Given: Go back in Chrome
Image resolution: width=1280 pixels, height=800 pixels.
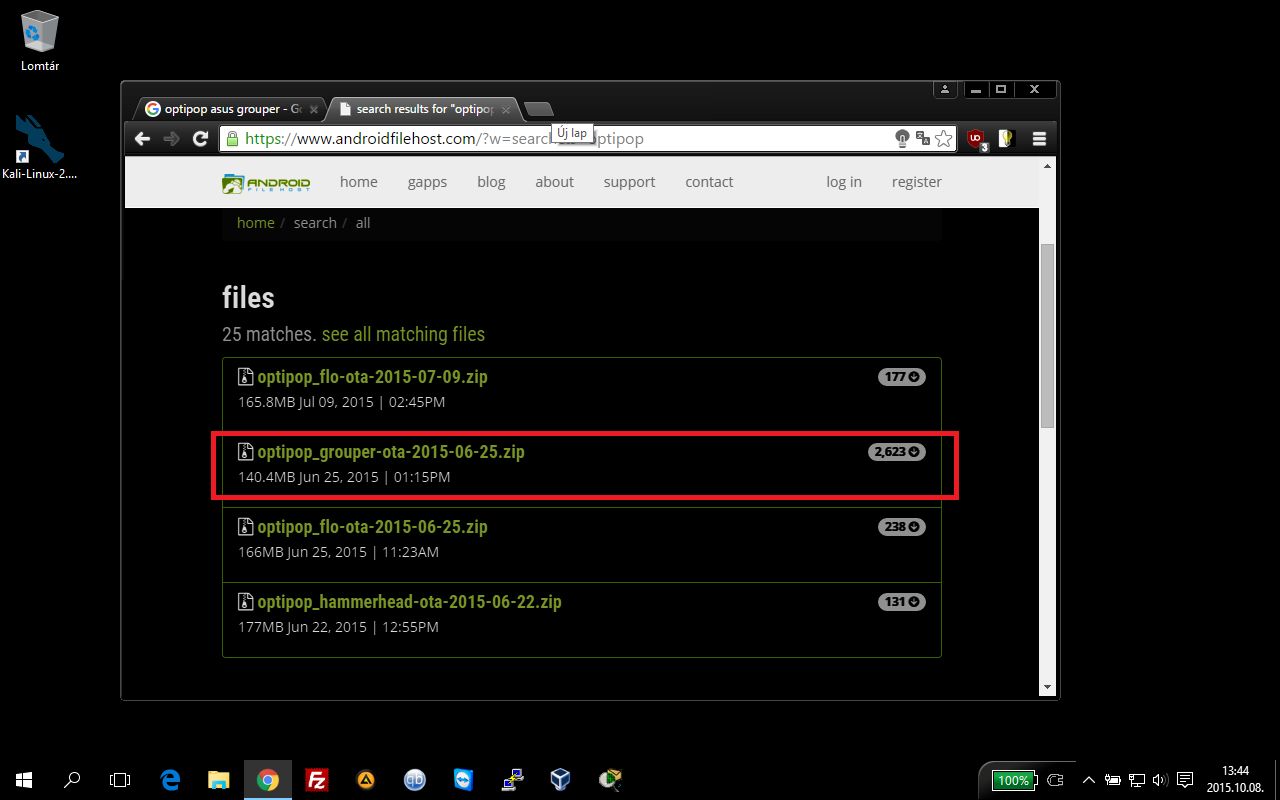Looking at the screenshot, I should [x=142, y=139].
